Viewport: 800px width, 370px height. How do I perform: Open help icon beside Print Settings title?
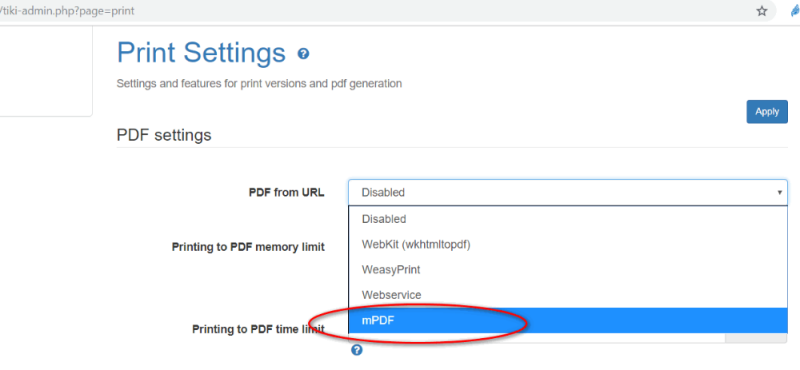coord(303,54)
